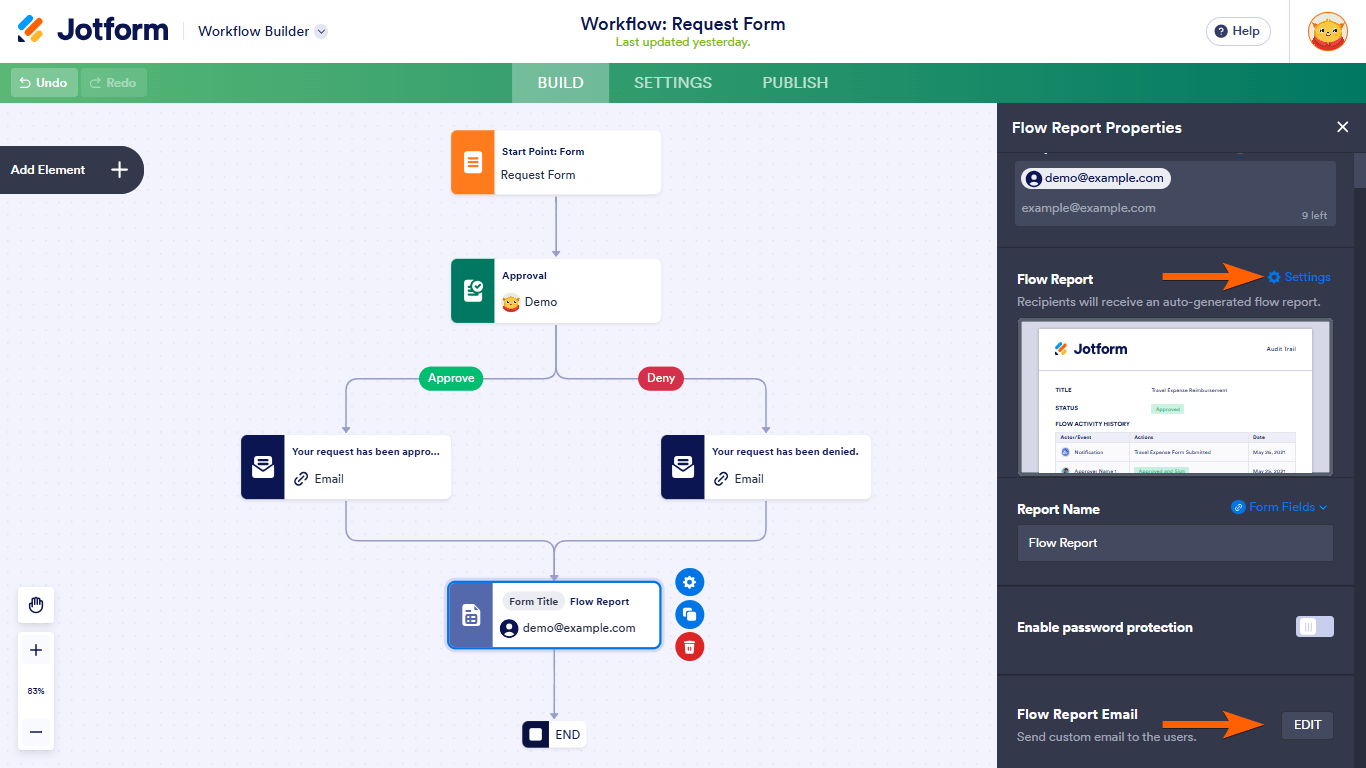Image resolution: width=1366 pixels, height=768 pixels.
Task: Switch to the SETTINGS tab
Action: 673,83
